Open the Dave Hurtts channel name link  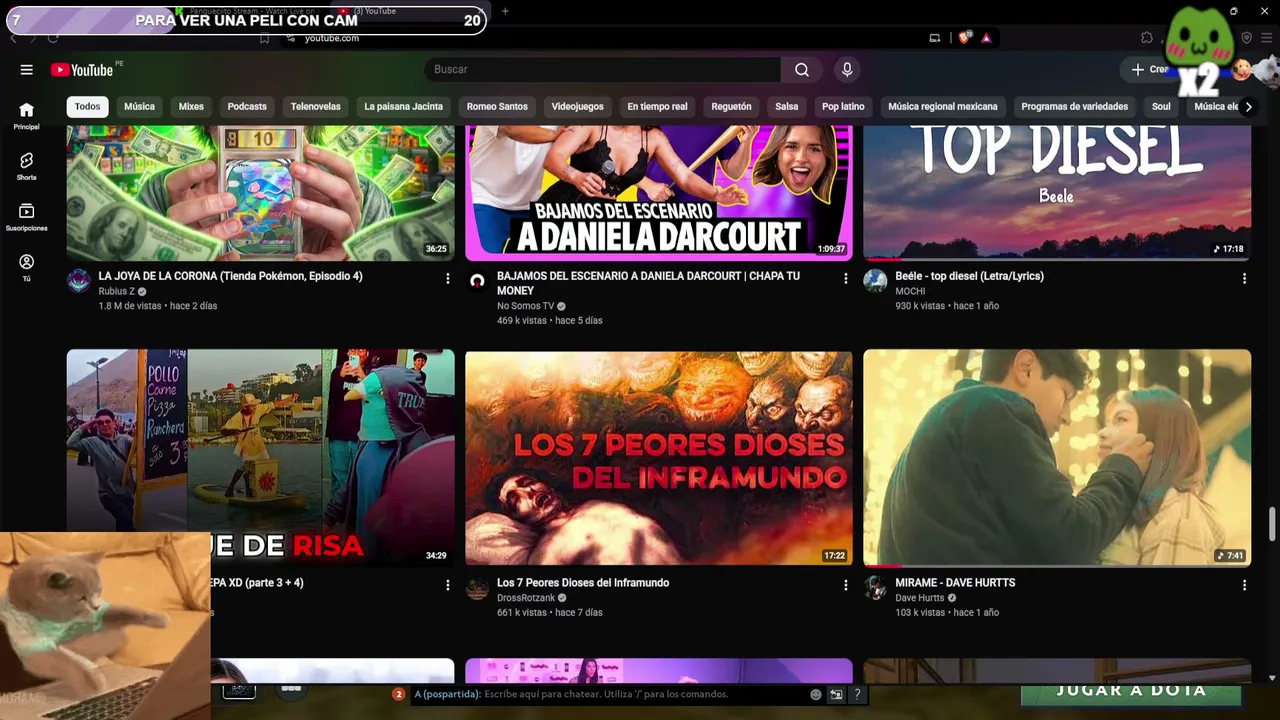(920, 598)
